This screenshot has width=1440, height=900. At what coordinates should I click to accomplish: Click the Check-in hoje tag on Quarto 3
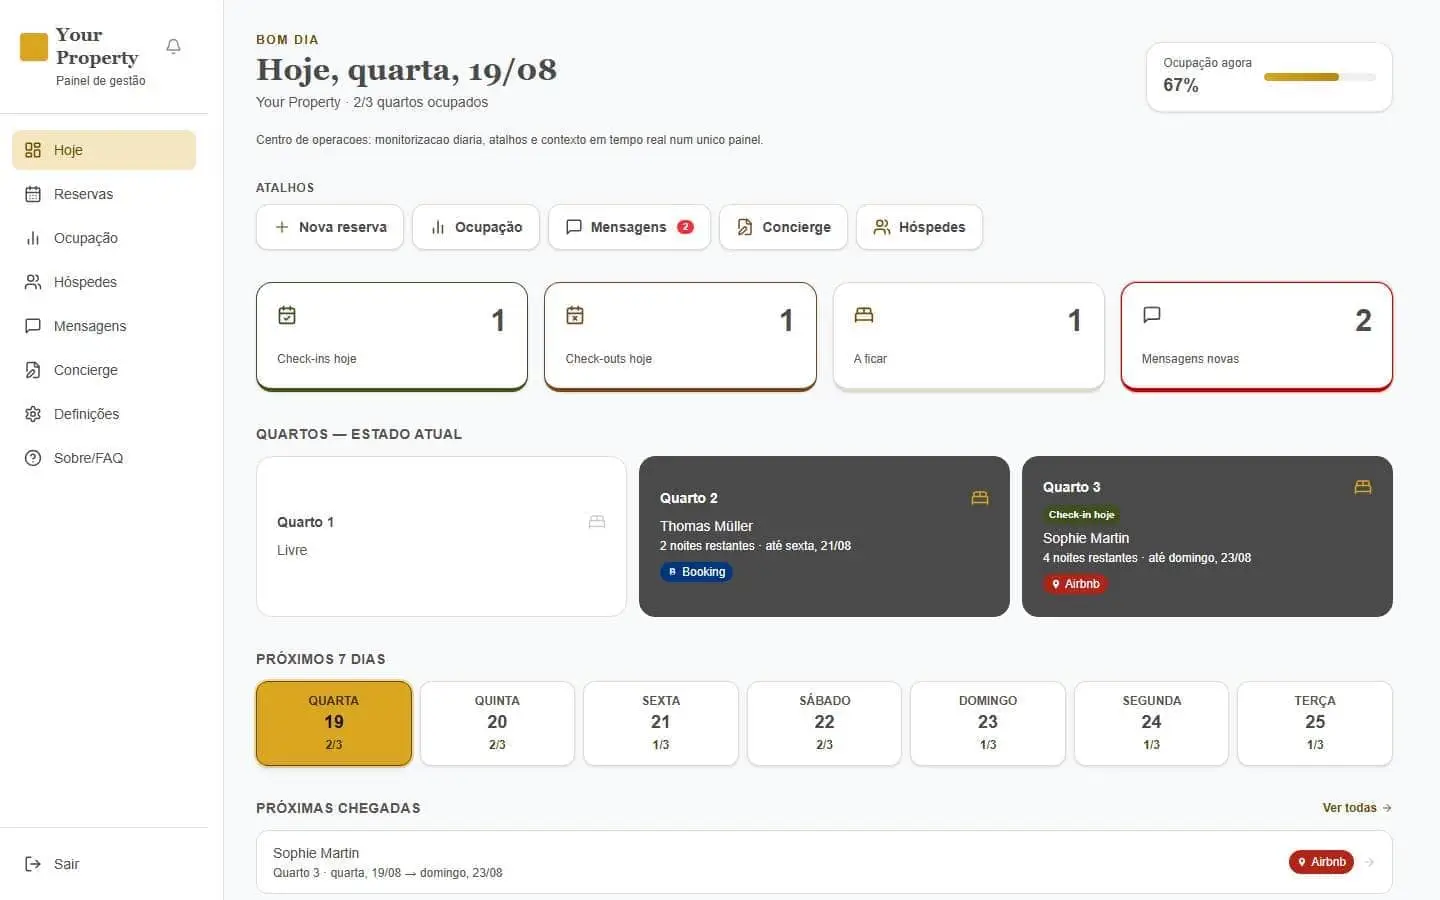point(1082,515)
